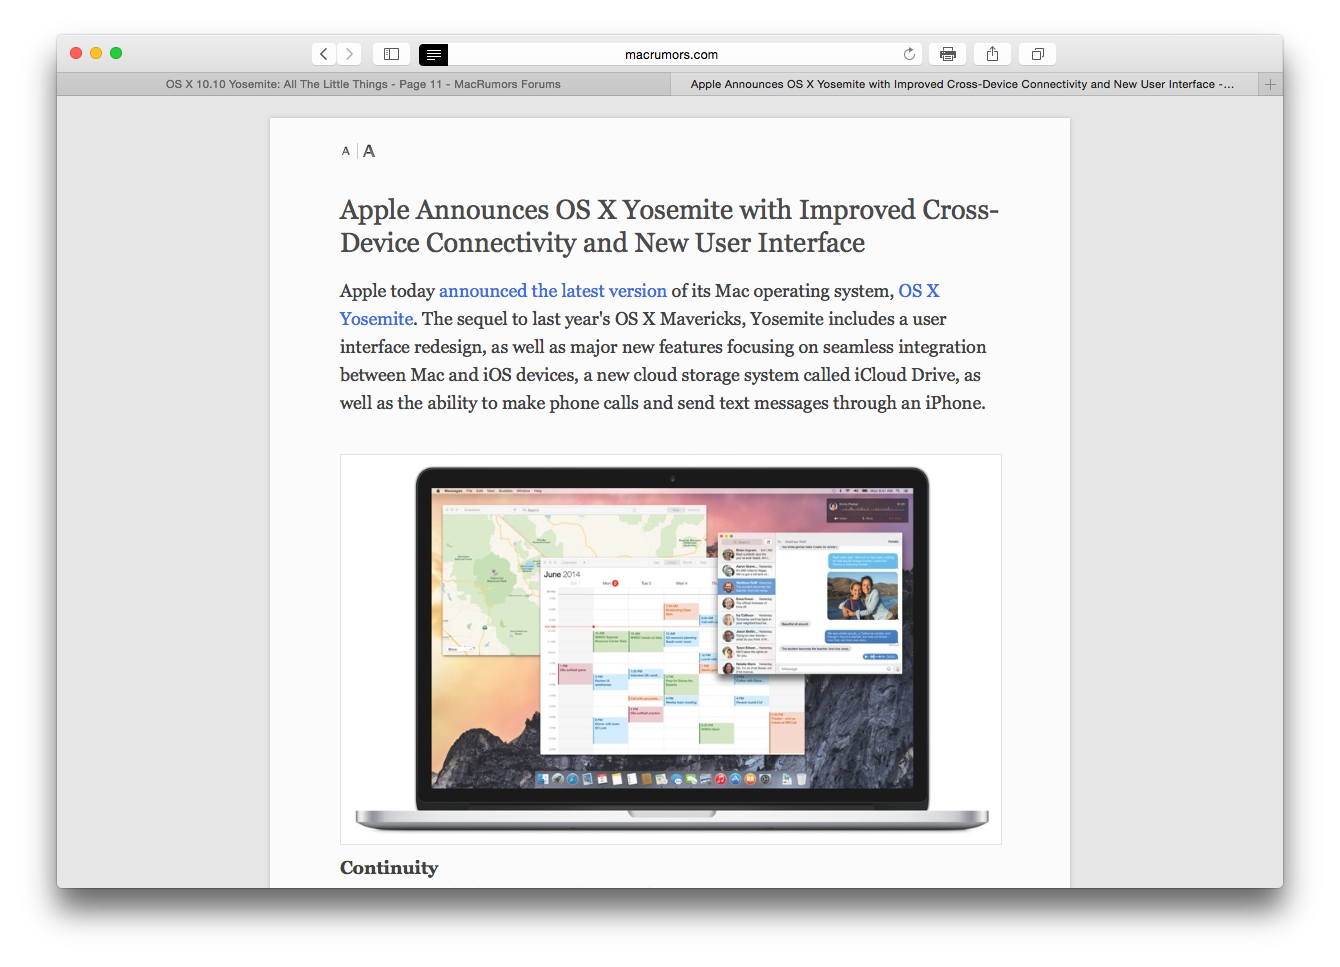Add a new tab with plus button
Screen dimensions: 1340x967
1270,84
